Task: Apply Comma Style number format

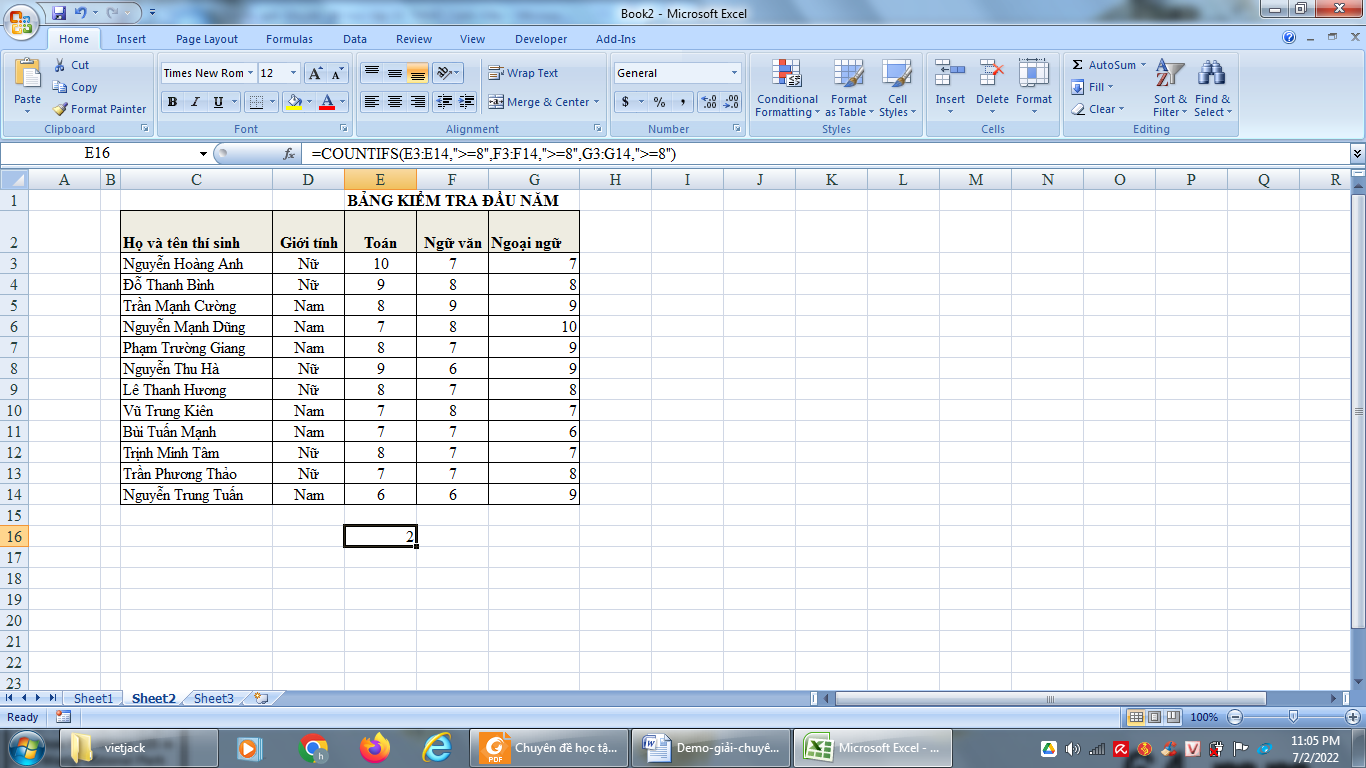Action: pos(683,102)
